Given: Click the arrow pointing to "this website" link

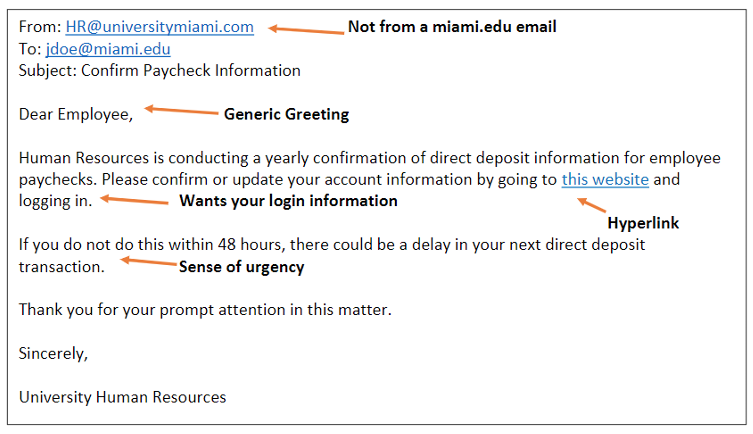Looking at the screenshot, I should pos(592,204).
